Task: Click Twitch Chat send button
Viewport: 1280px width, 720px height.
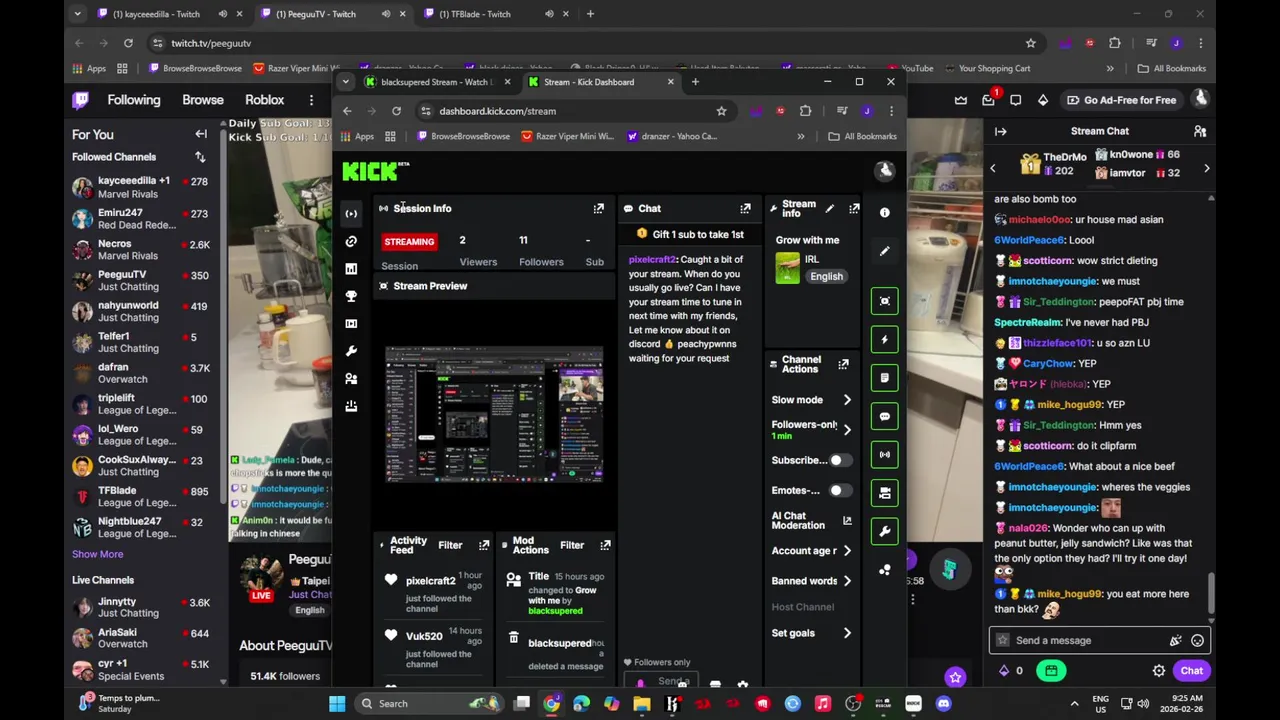Action: pos(1191,671)
